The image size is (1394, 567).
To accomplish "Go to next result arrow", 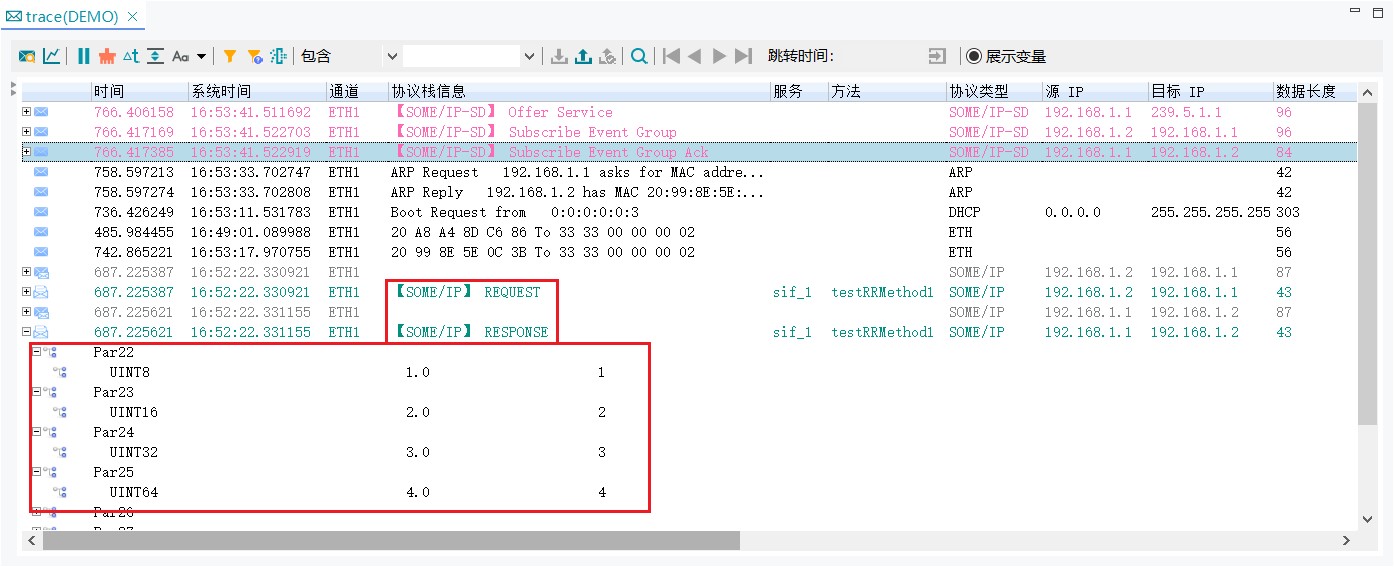I will (719, 57).
